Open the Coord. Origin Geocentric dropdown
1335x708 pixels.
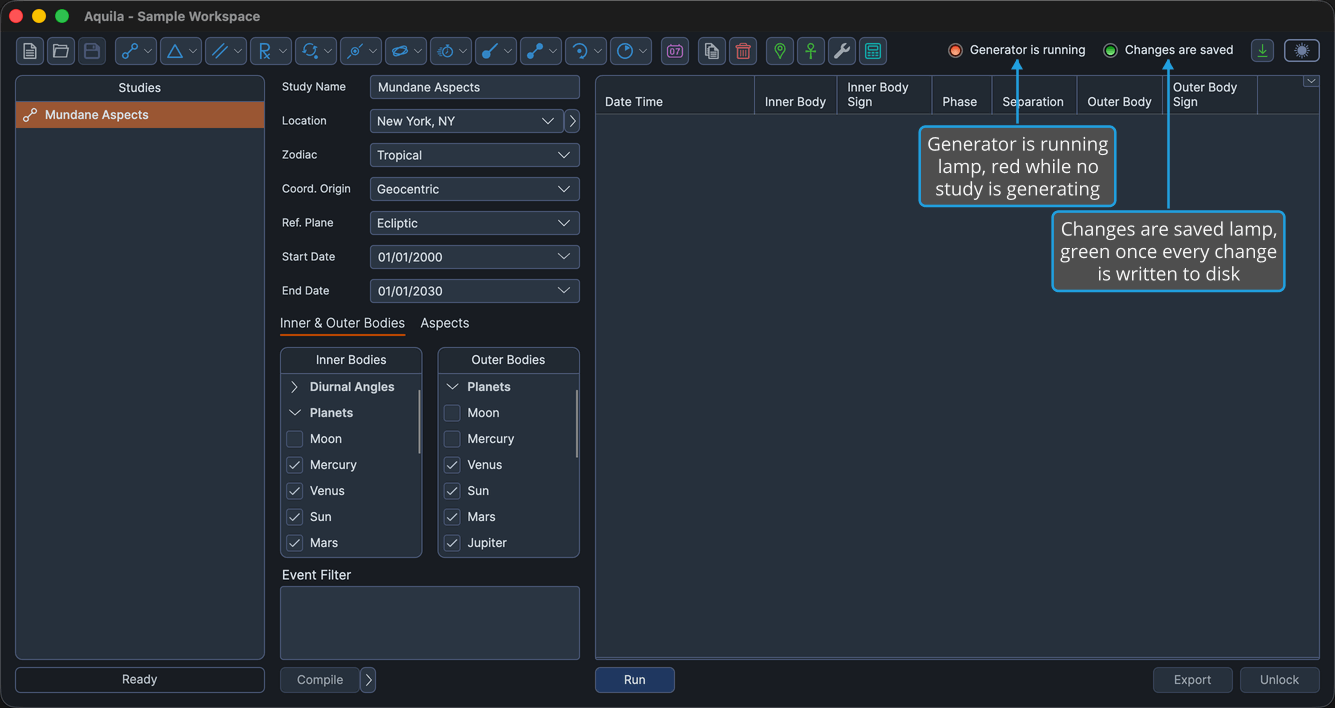click(x=475, y=189)
